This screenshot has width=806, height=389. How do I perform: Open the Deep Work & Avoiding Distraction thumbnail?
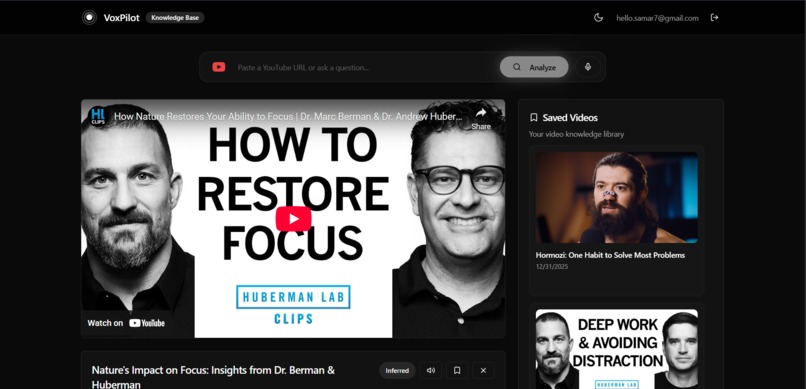(x=616, y=349)
